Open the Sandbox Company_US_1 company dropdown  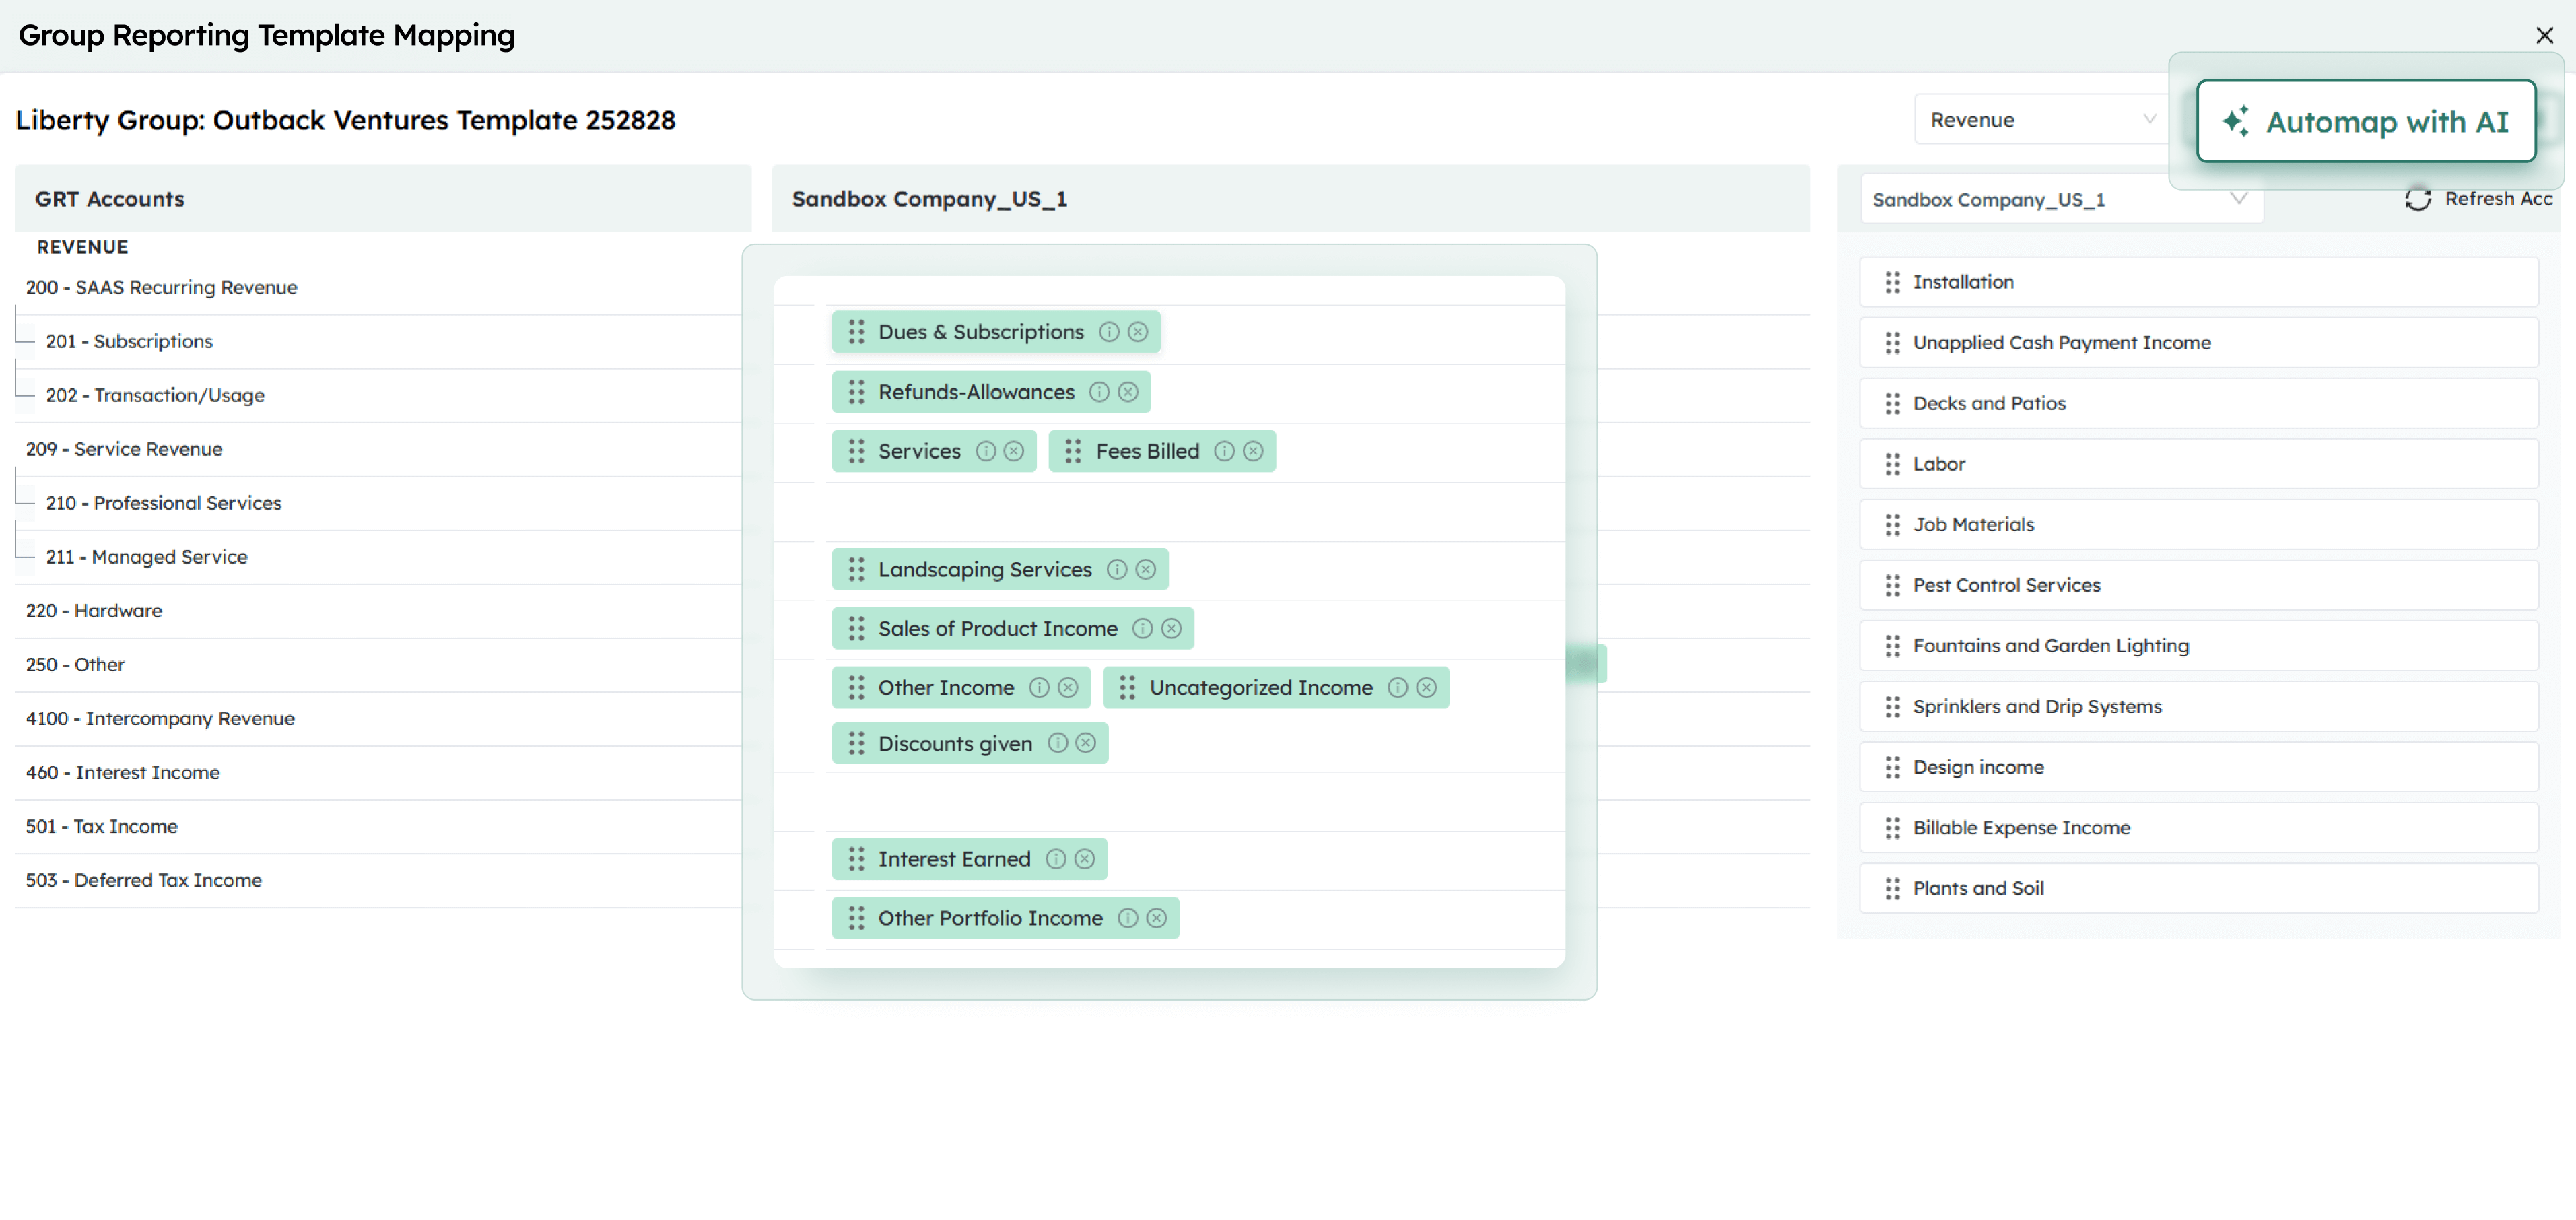[x=2061, y=199]
